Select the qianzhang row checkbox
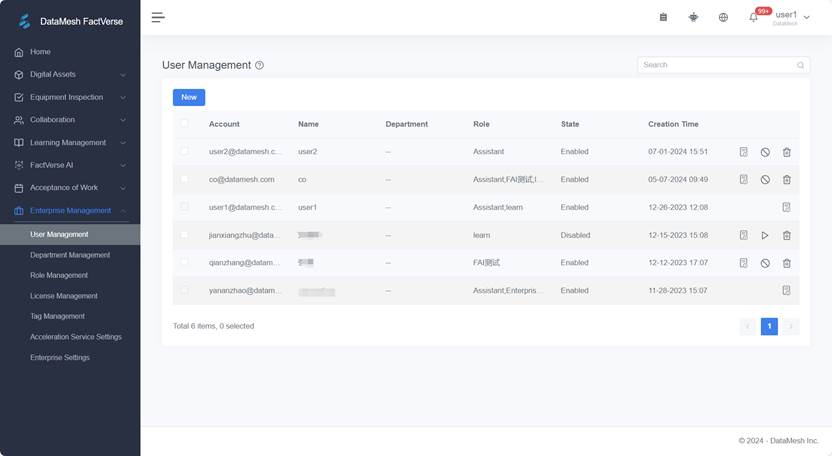 click(184, 263)
